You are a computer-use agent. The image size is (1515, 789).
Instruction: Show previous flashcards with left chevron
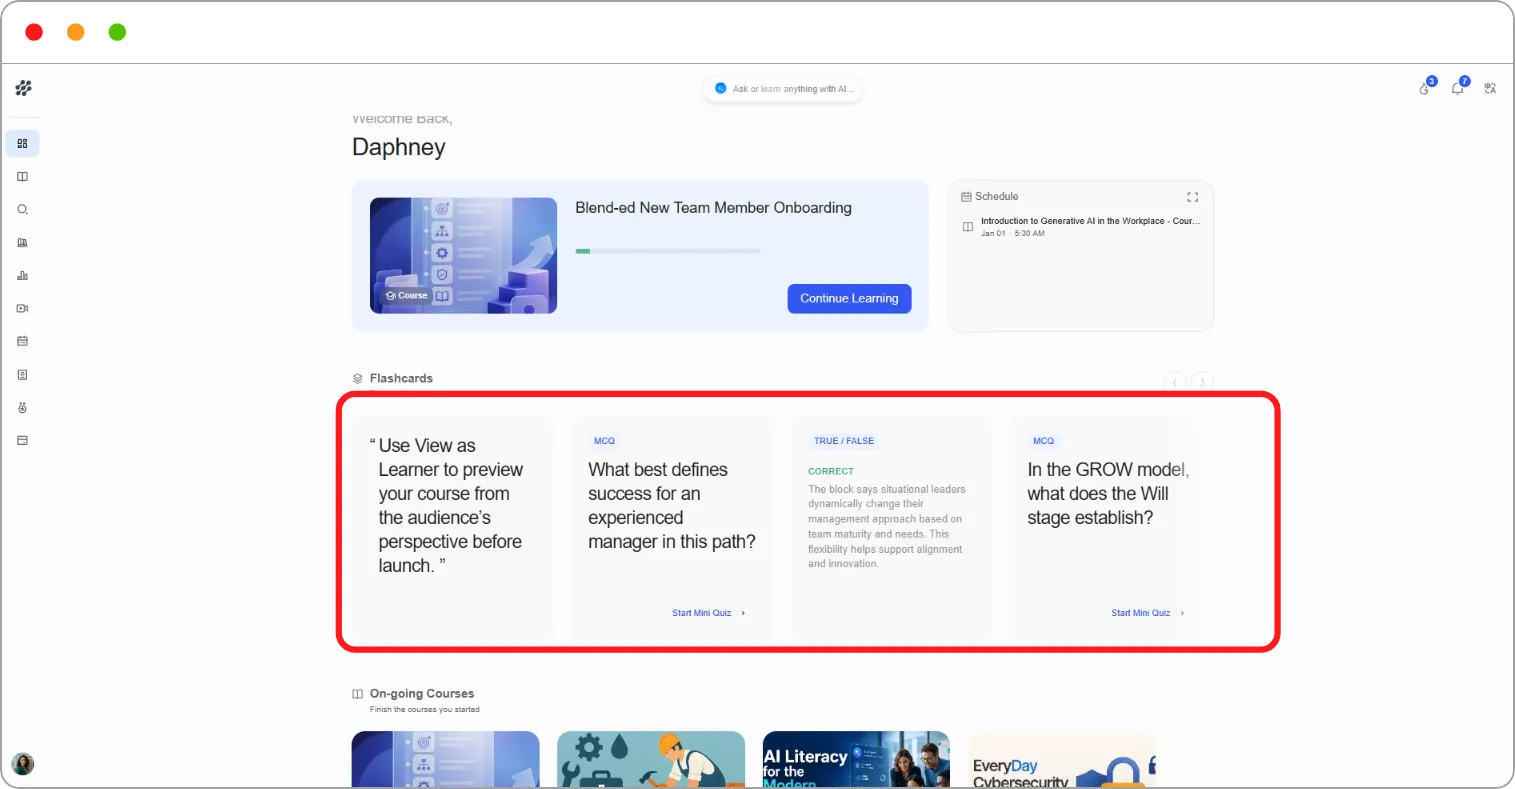[x=1176, y=381]
